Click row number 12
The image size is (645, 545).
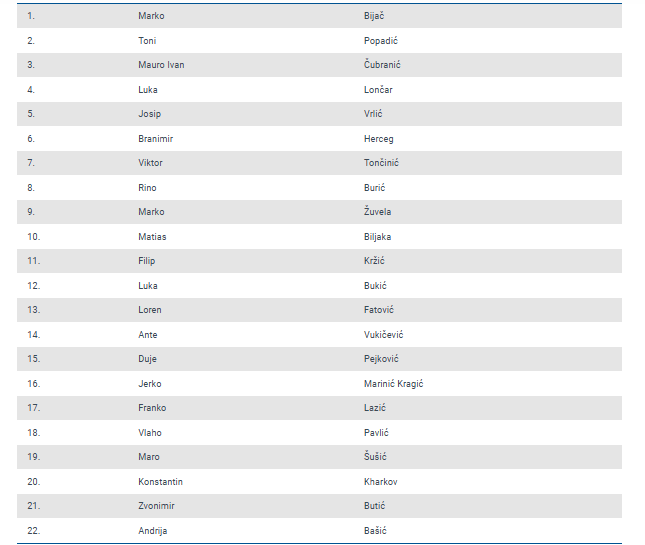33,286
